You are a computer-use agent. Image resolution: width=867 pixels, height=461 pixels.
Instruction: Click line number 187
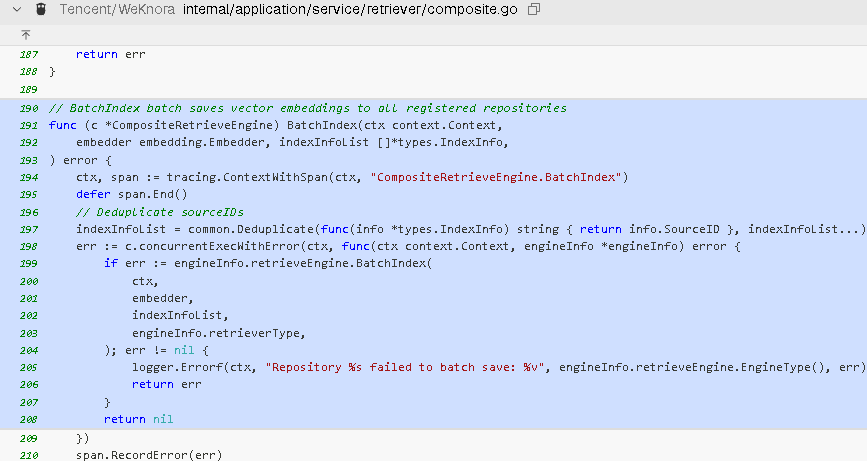pyautogui.click(x=28, y=54)
